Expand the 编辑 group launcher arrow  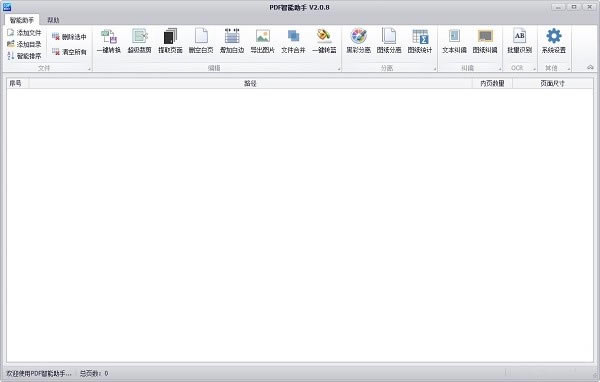[339, 69]
